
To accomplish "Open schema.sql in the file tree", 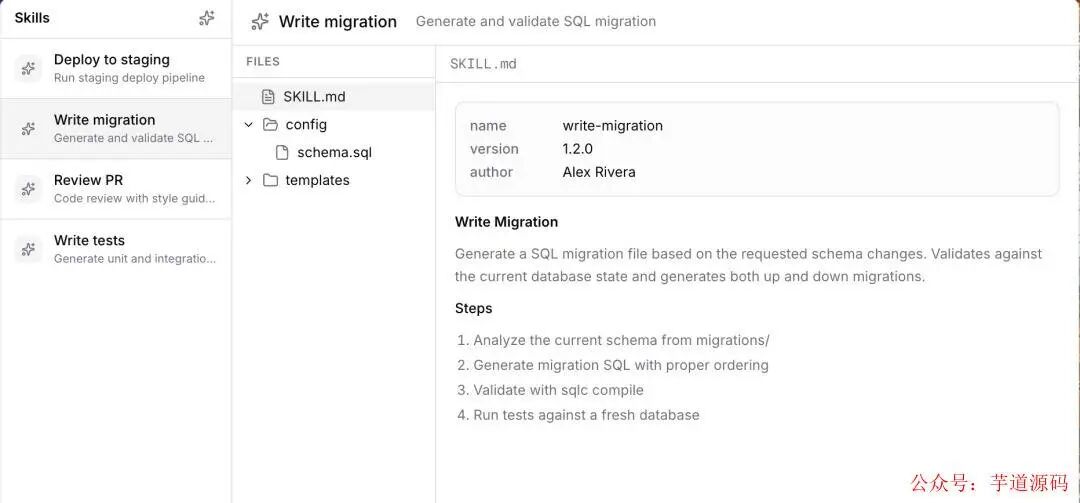I will (334, 152).
